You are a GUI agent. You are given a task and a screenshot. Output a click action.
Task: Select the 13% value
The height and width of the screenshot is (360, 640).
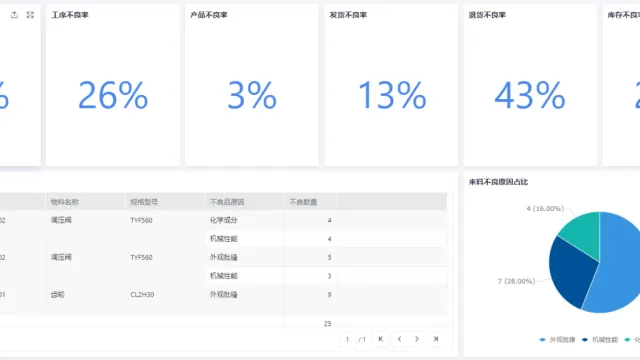tap(392, 96)
